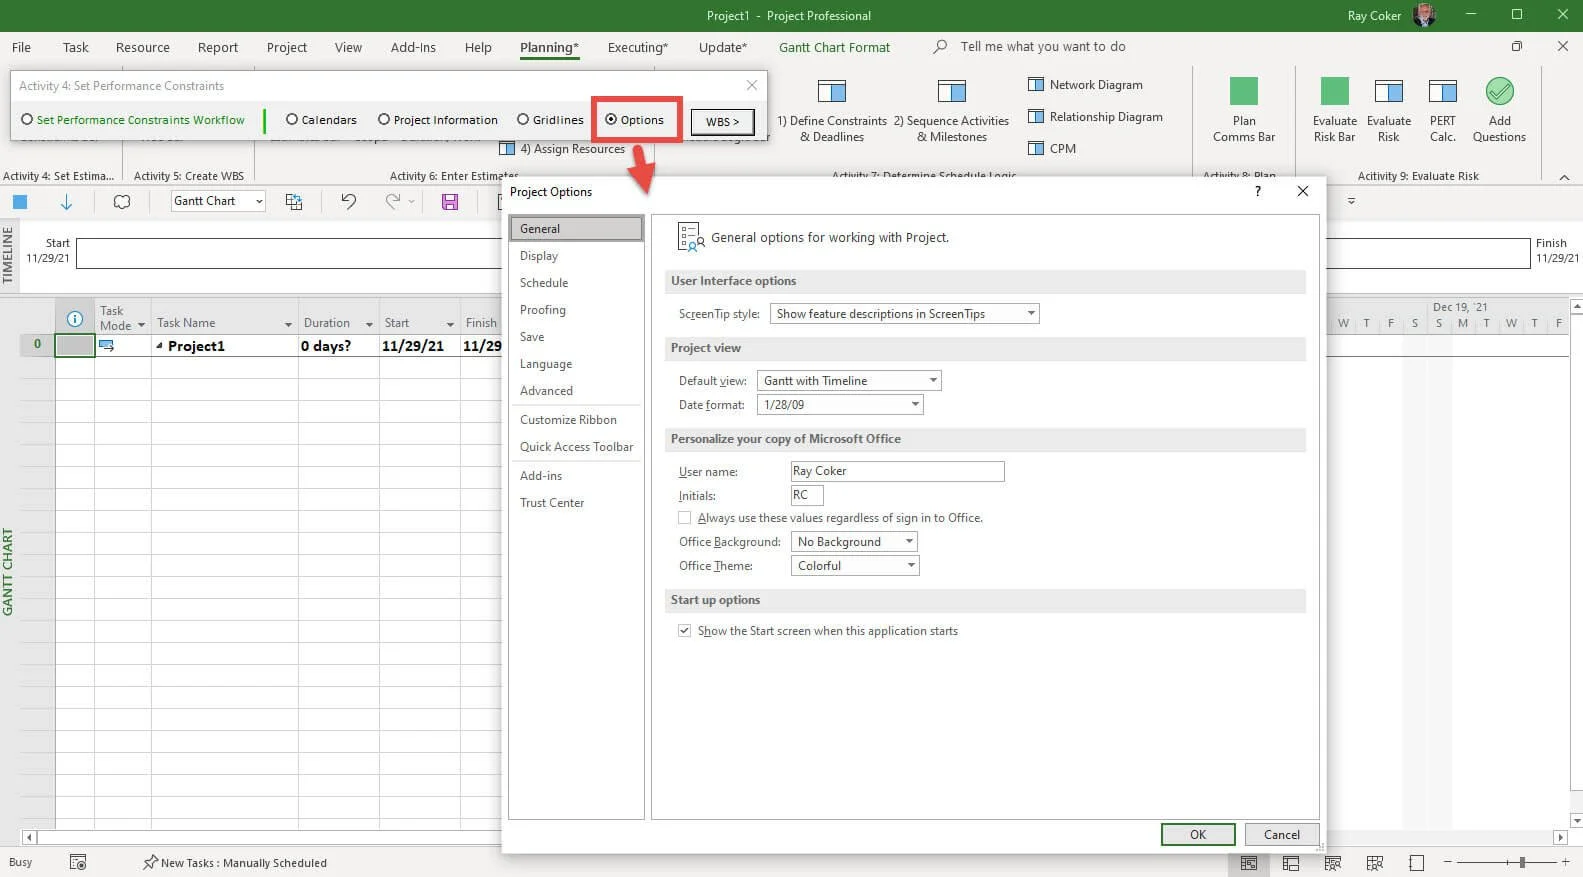This screenshot has width=1583, height=877.
Task: Switch to Team Planner view in status bar
Action: pos(1333,863)
